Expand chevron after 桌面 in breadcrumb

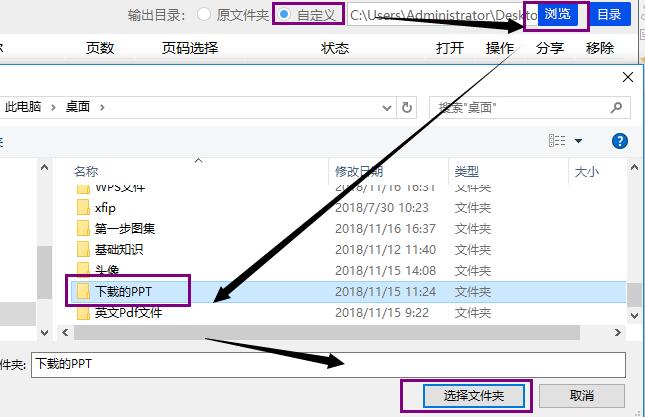pos(102,107)
